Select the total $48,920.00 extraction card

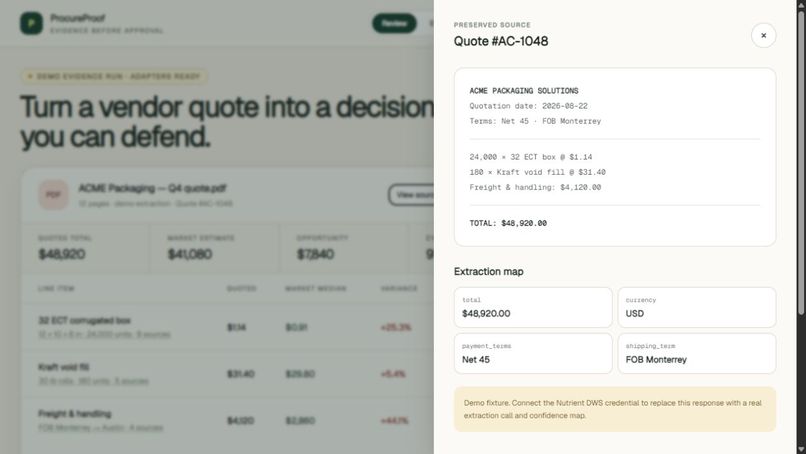(533, 307)
